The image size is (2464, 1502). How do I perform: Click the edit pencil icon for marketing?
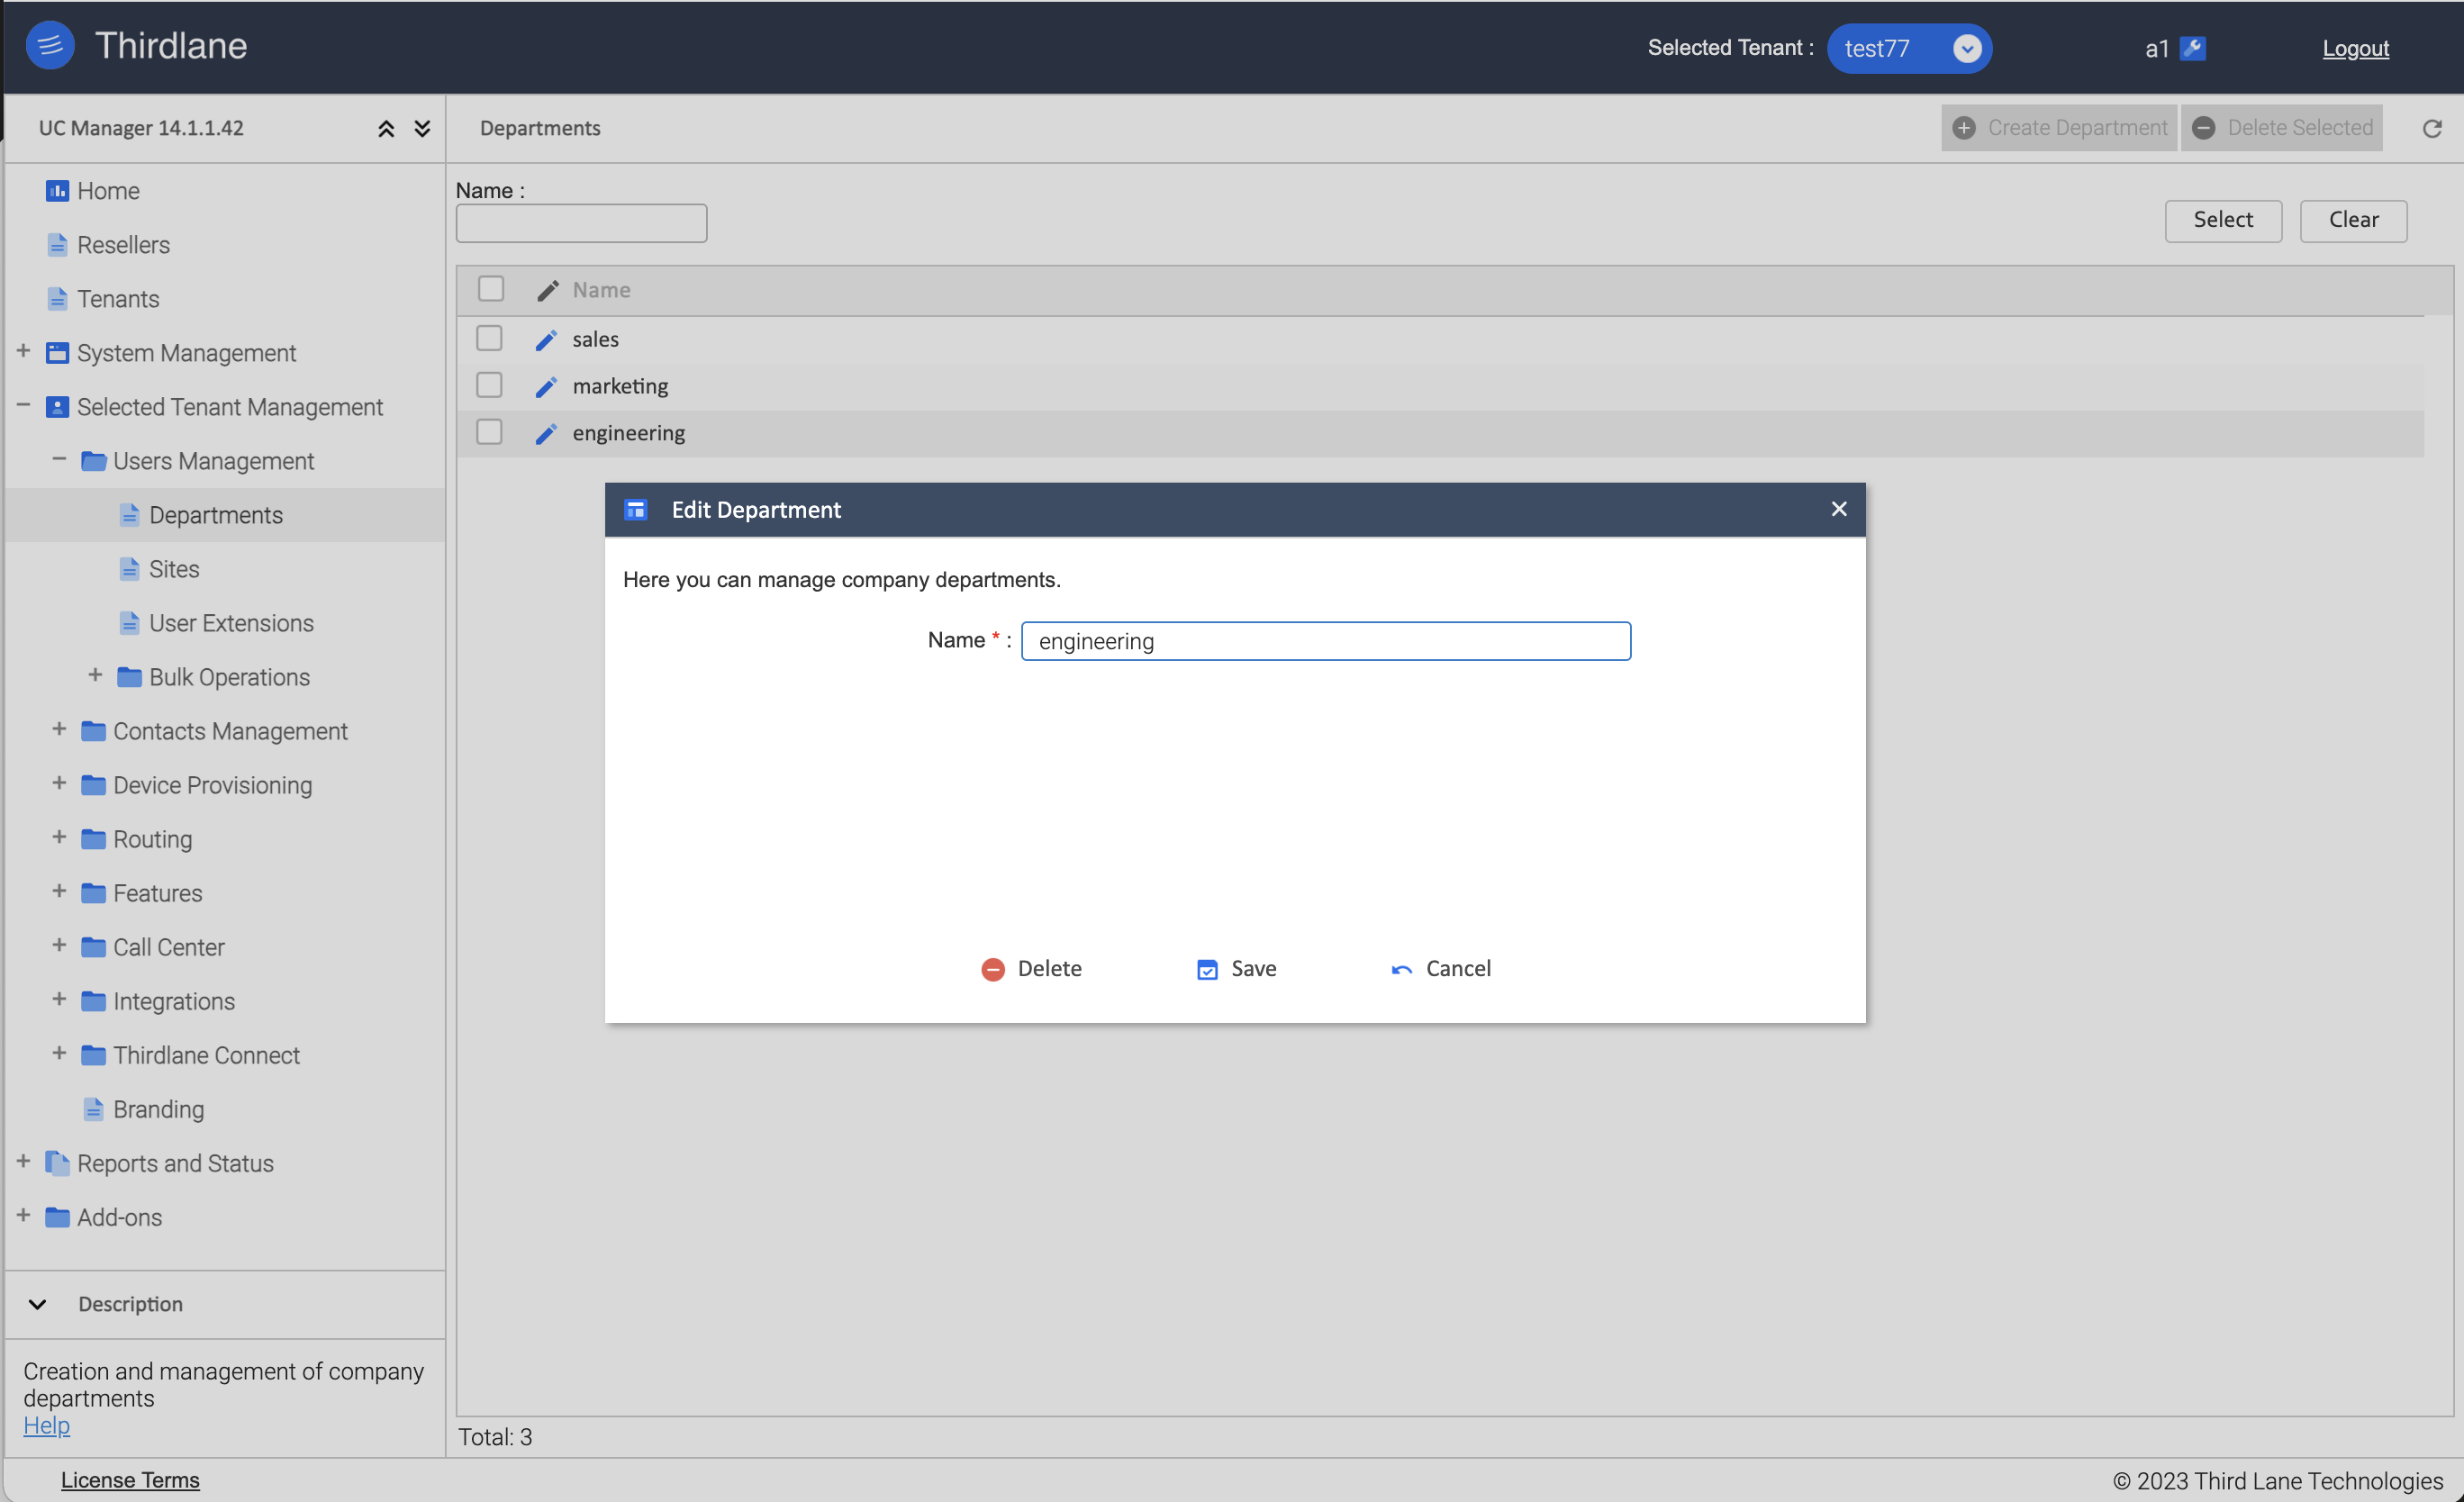544,385
